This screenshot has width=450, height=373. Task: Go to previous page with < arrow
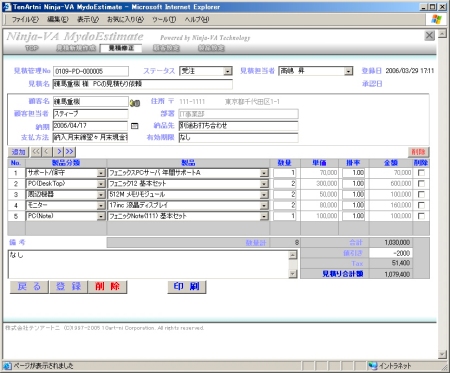(x=47, y=152)
